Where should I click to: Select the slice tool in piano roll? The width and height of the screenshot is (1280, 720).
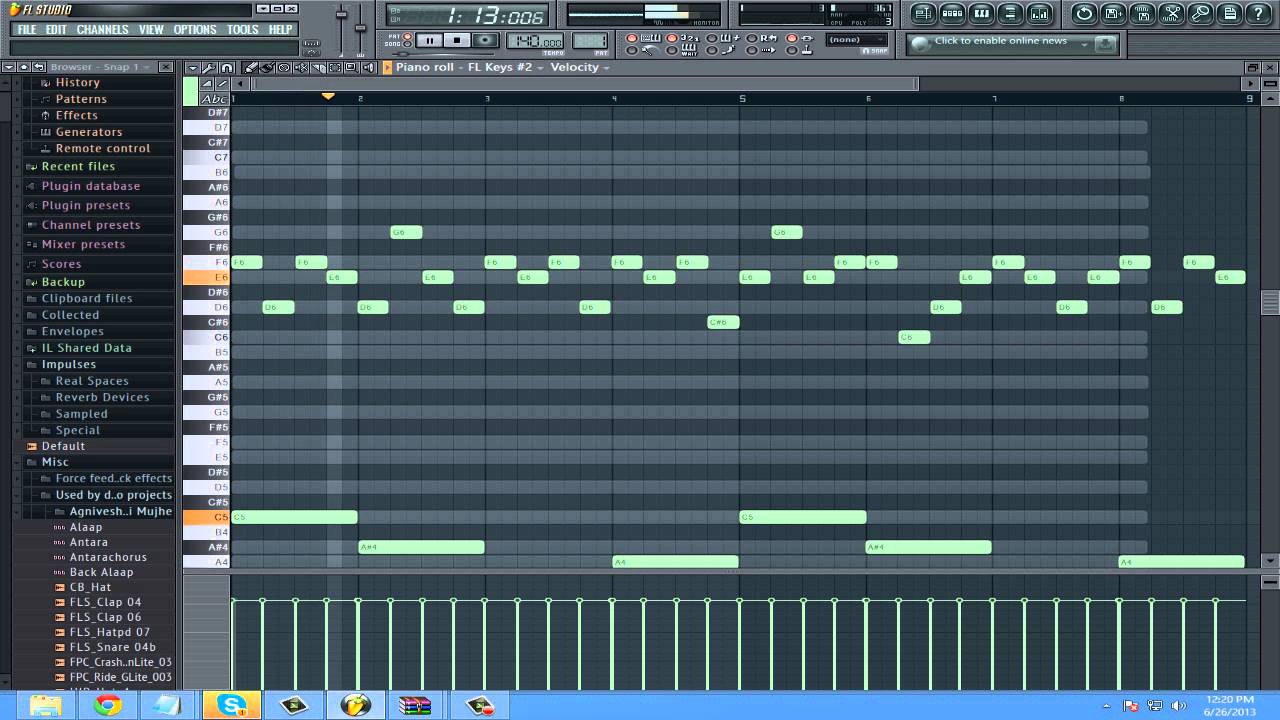coord(318,68)
